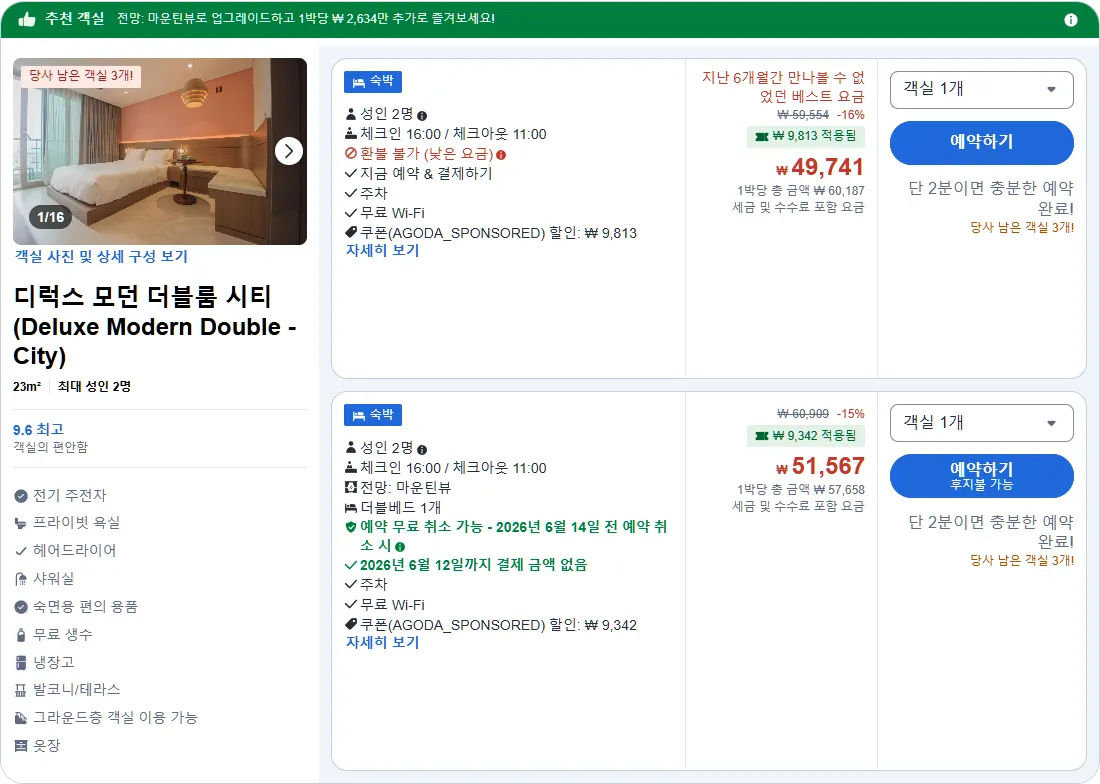Click 1박당 총 금액 ₩ 60,187 text

click(x=800, y=191)
